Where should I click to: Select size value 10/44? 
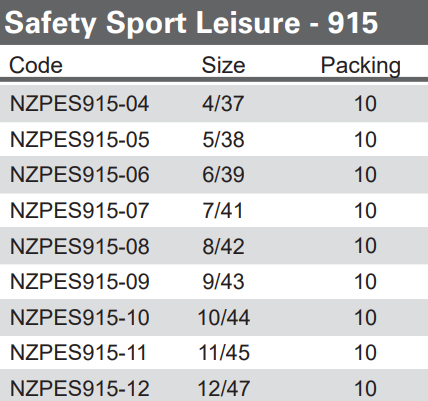click(224, 317)
